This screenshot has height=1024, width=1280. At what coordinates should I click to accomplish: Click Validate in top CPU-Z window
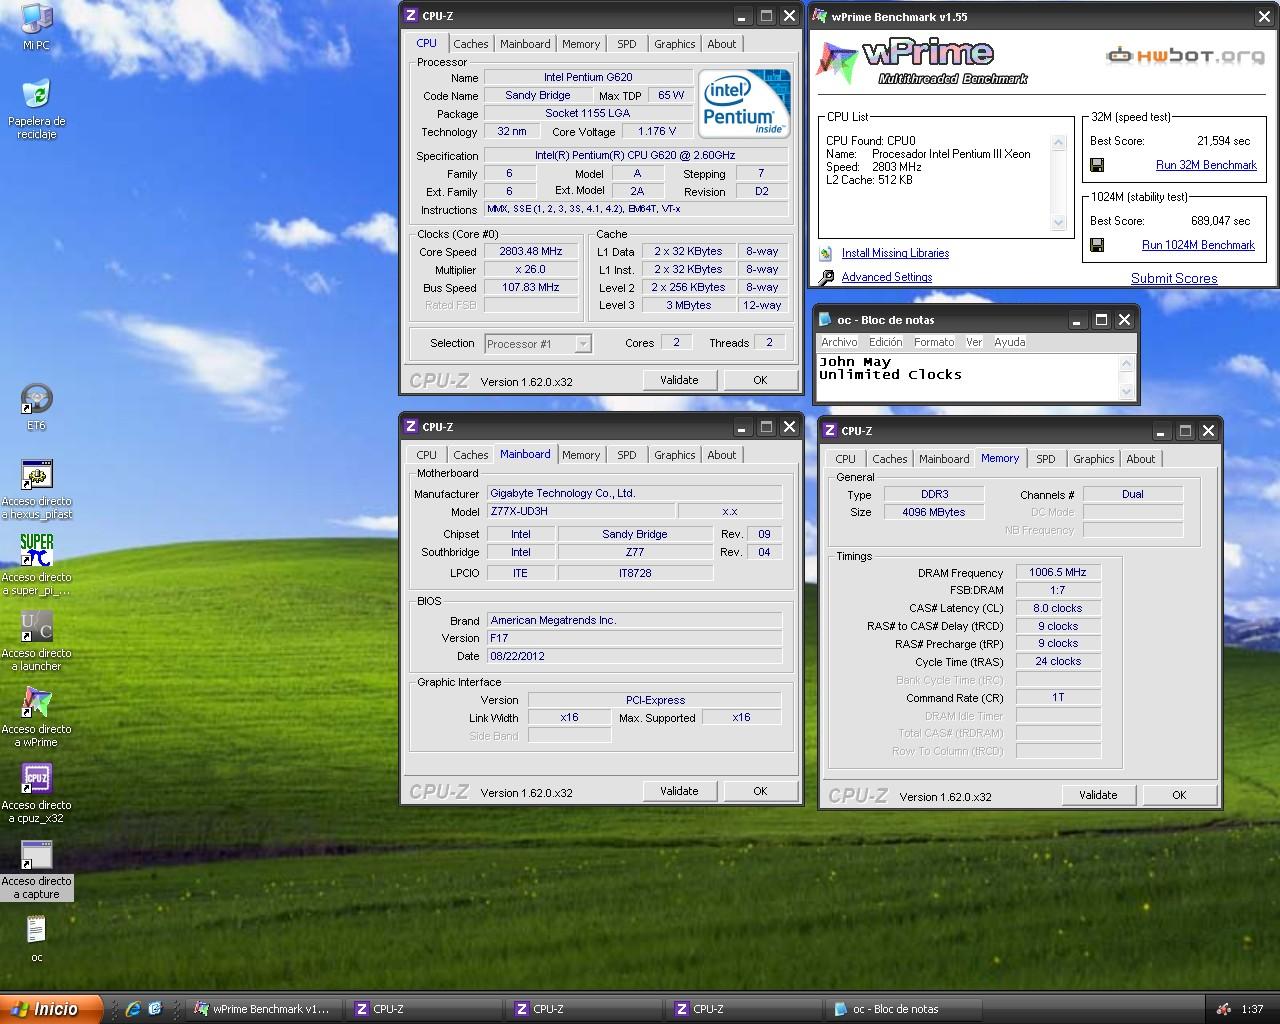coord(679,380)
